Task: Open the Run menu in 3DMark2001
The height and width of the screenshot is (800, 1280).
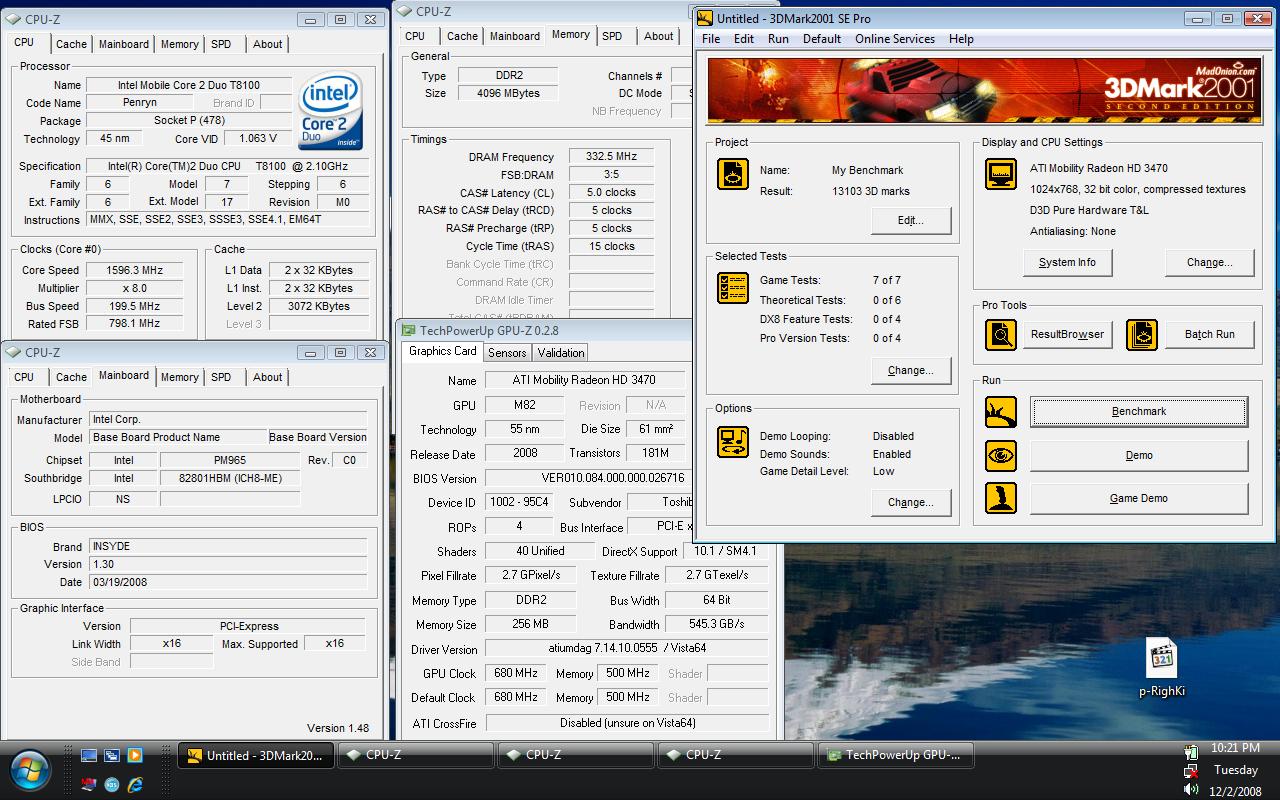Action: point(778,39)
